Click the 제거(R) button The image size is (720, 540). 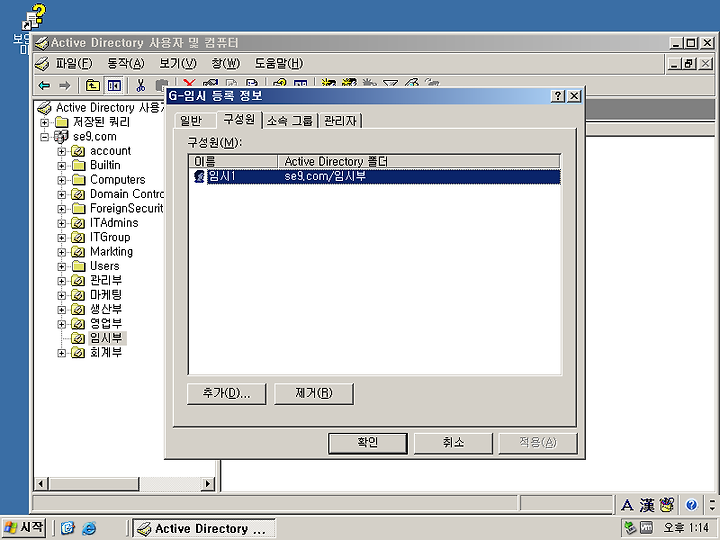click(314, 394)
